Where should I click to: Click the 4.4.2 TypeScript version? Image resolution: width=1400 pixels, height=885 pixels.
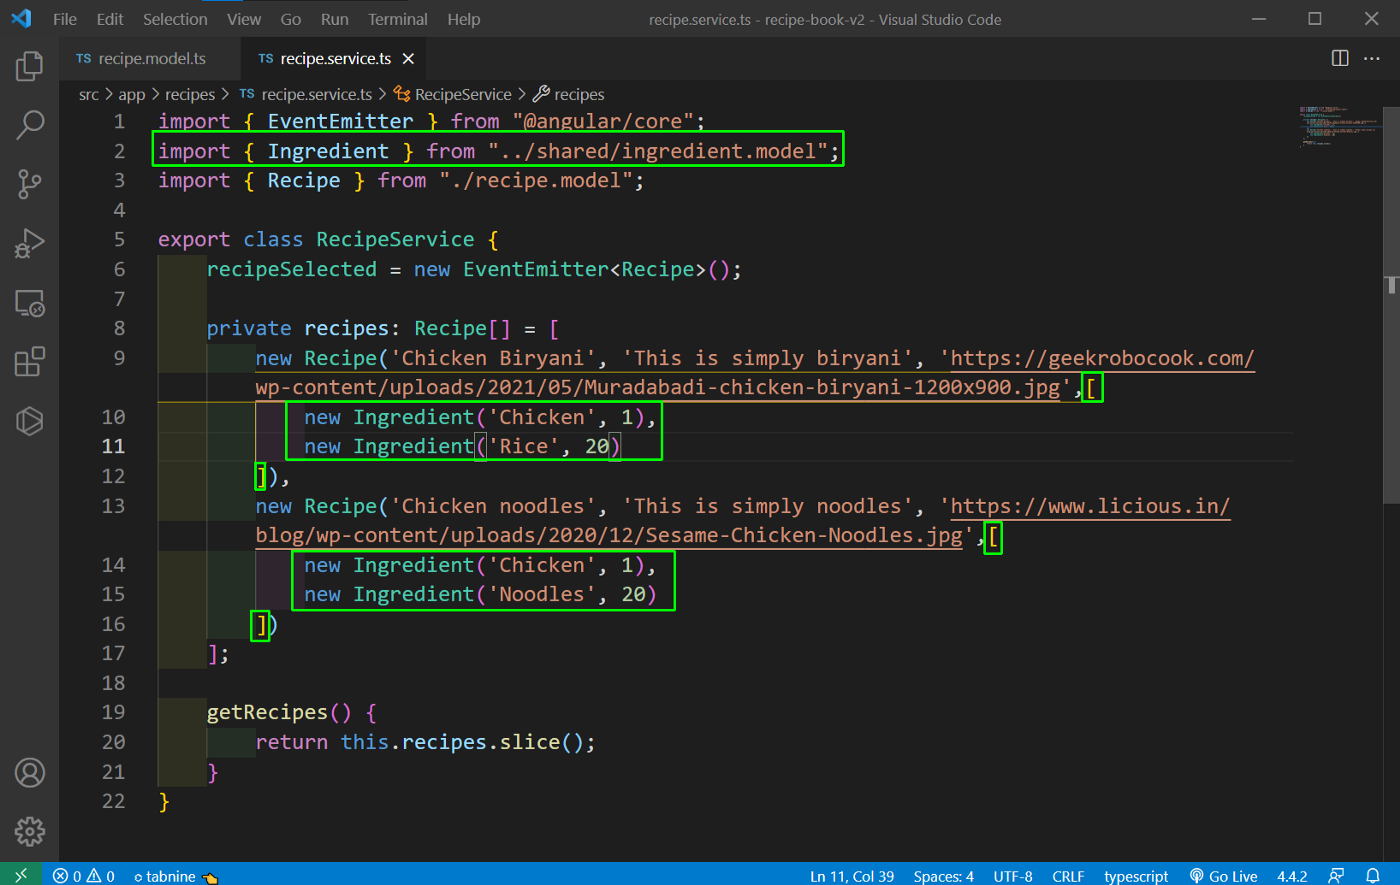point(1292,876)
